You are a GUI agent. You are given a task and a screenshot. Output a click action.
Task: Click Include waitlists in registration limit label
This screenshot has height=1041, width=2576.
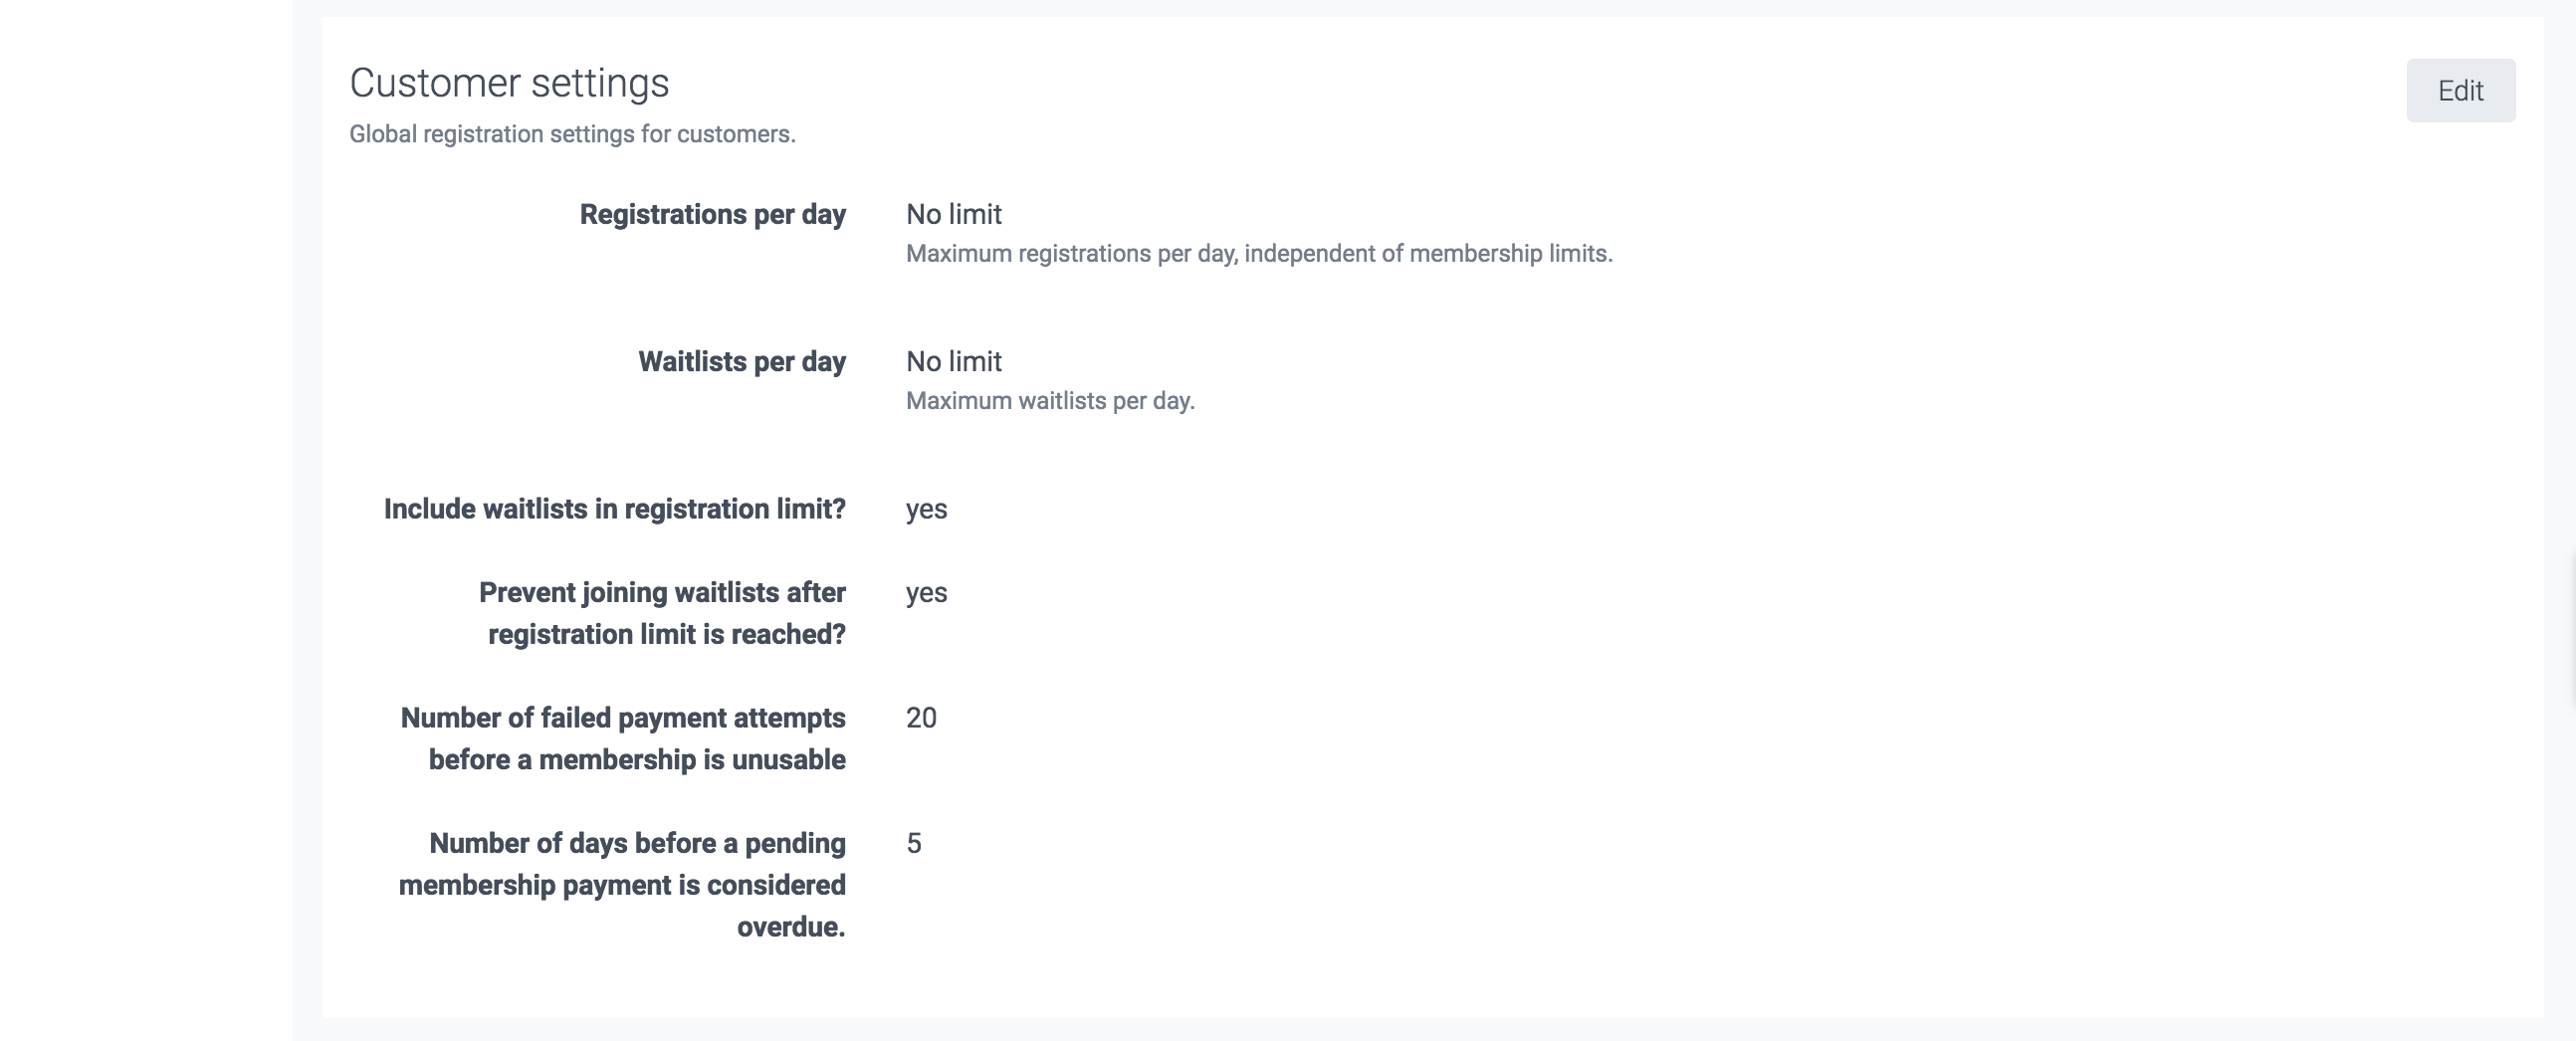[x=614, y=509]
